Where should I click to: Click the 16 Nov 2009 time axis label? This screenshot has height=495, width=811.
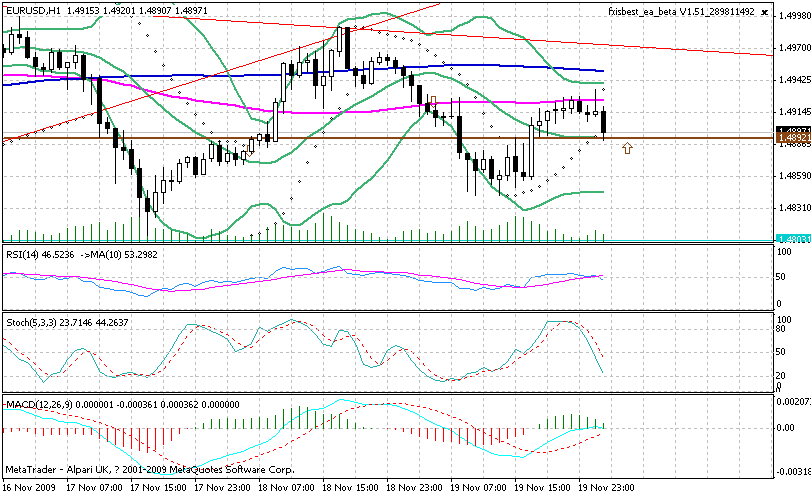pyautogui.click(x=29, y=487)
